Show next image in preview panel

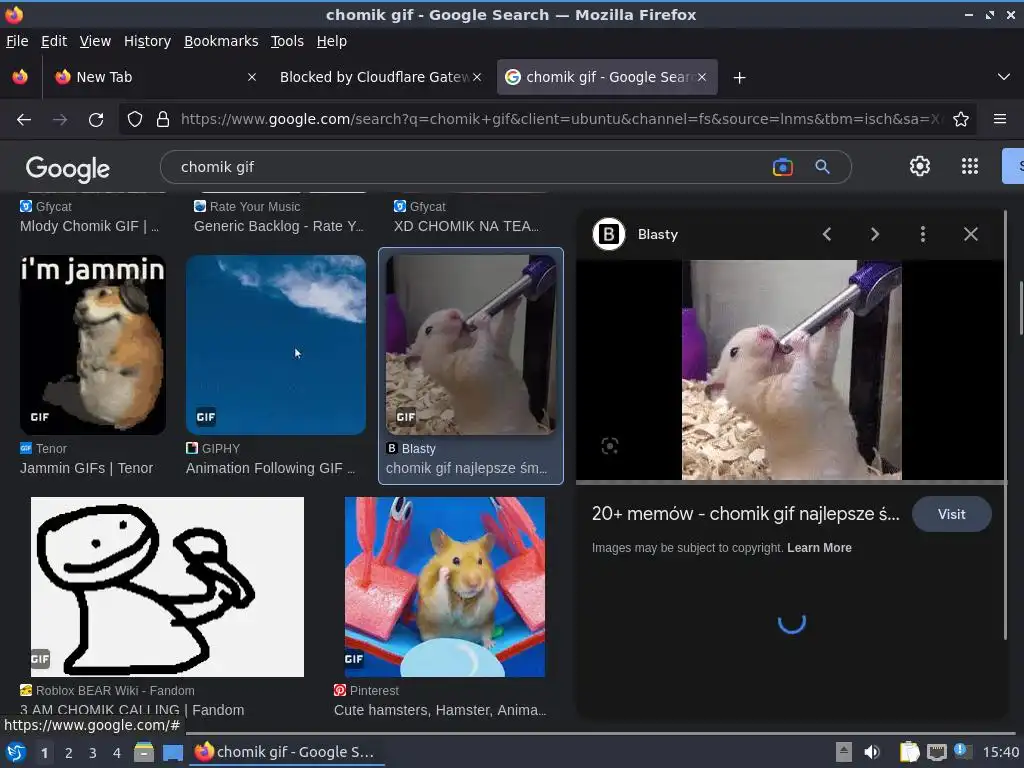click(874, 234)
